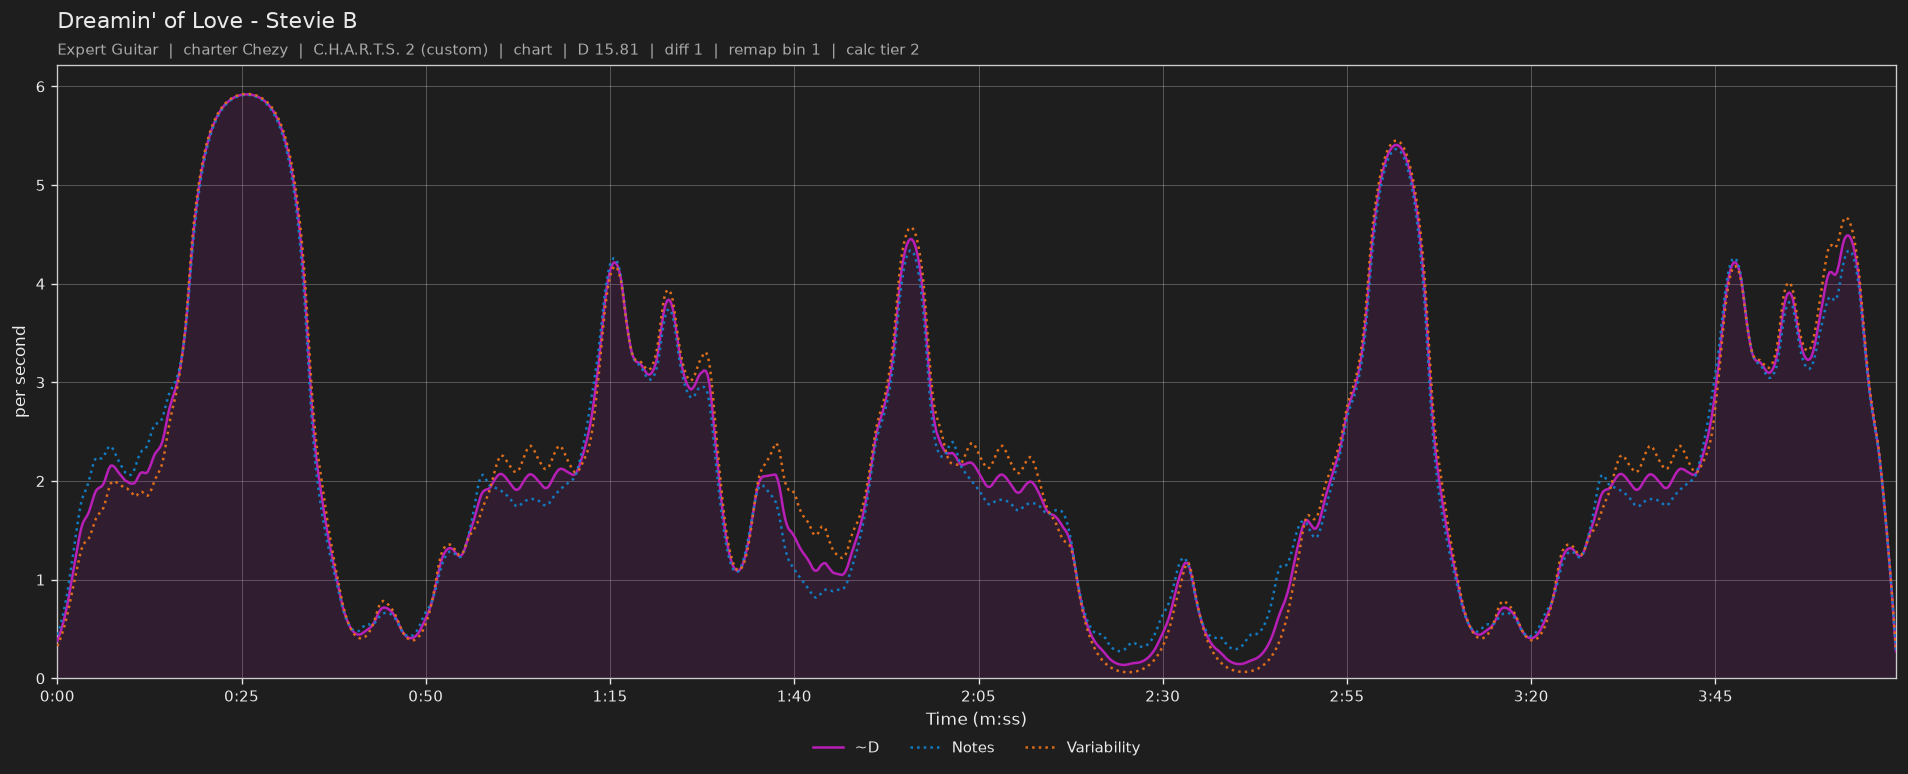The width and height of the screenshot is (1908, 774).
Task: Click the "6" y-axis tick label
Action: (41, 87)
